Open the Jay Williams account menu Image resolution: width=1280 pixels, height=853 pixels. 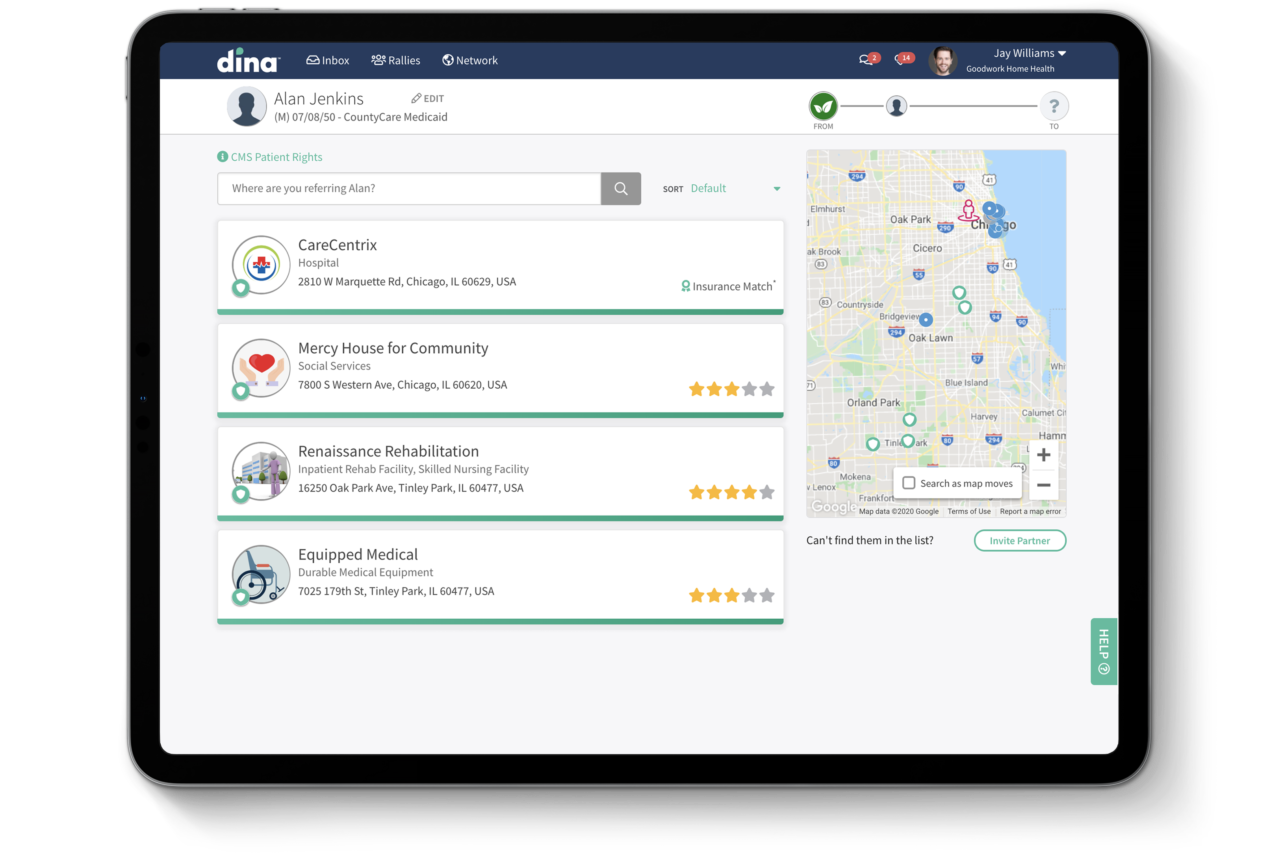tap(1029, 53)
